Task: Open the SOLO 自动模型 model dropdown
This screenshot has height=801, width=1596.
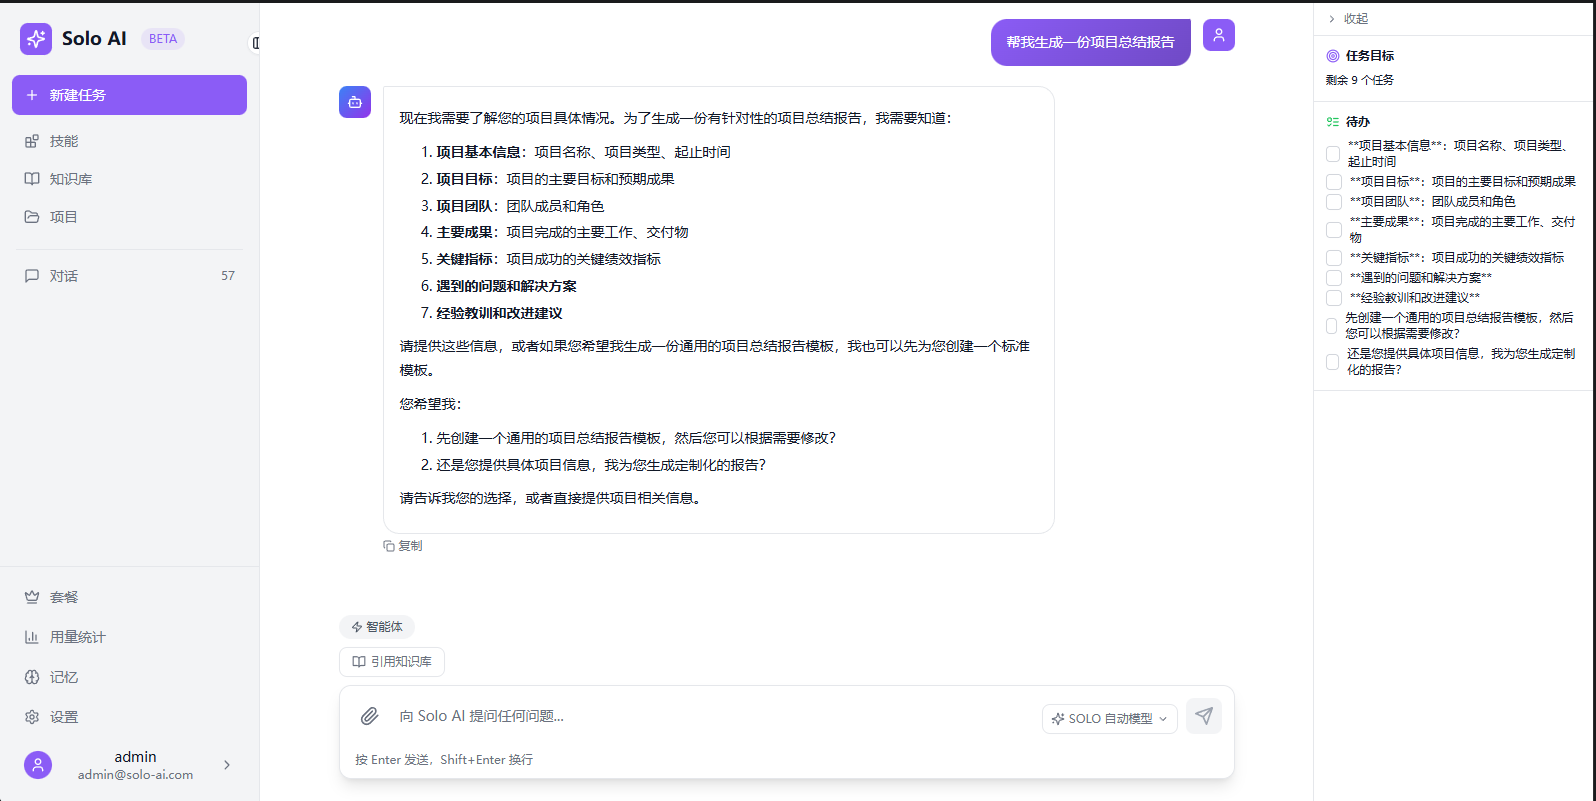Action: tap(1109, 718)
